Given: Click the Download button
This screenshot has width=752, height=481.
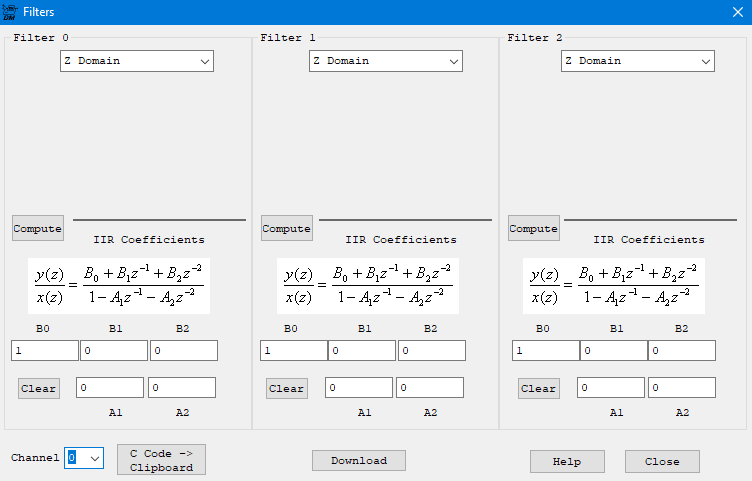Looking at the screenshot, I should click(x=358, y=460).
